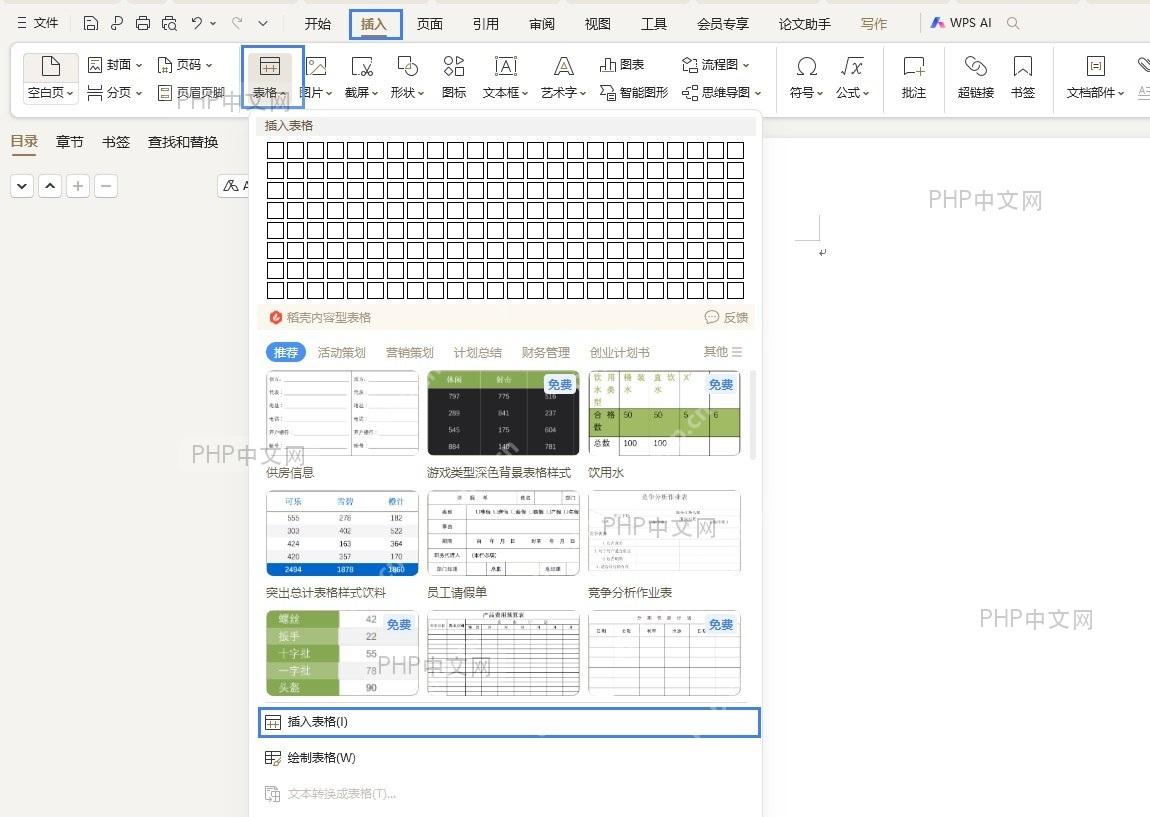Open the 分页 page break dropdown
This screenshot has height=817, width=1150.
[x=114, y=92]
